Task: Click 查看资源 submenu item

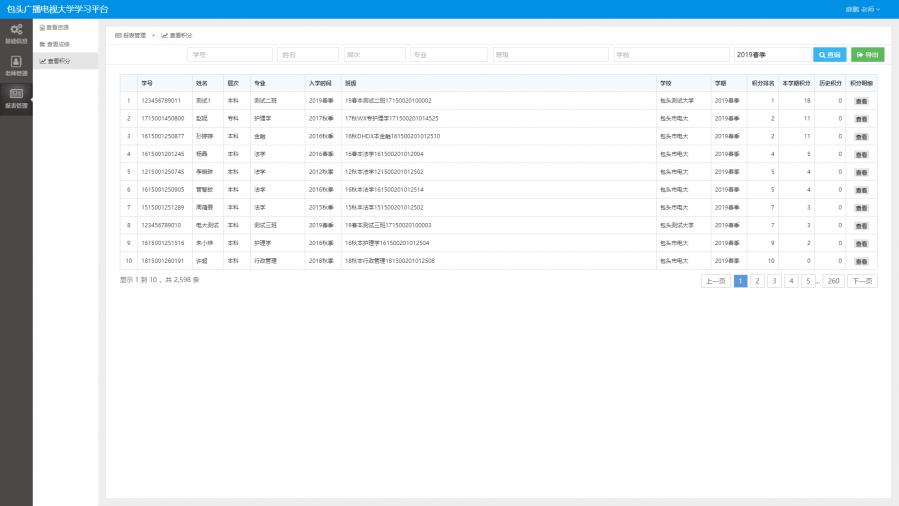Action: [x=55, y=27]
